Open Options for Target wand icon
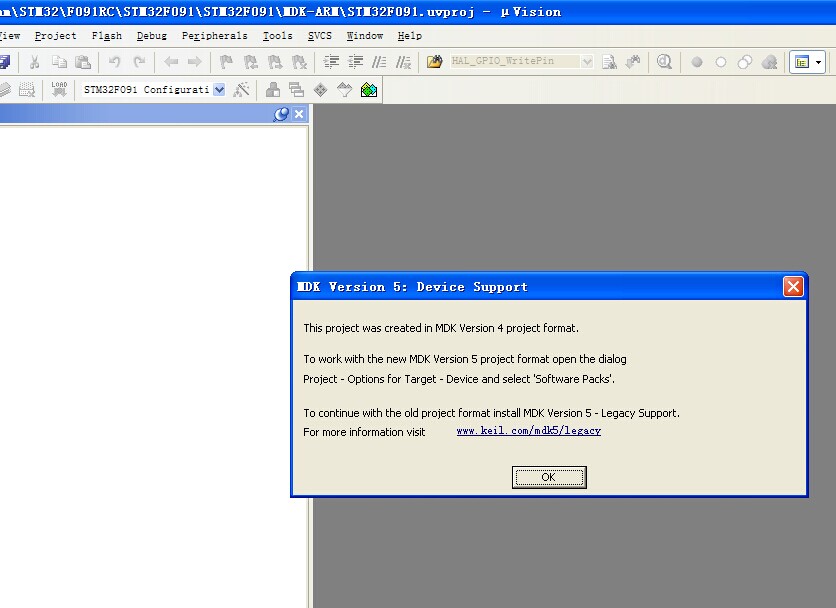The height and width of the screenshot is (608, 836). pyautogui.click(x=241, y=90)
